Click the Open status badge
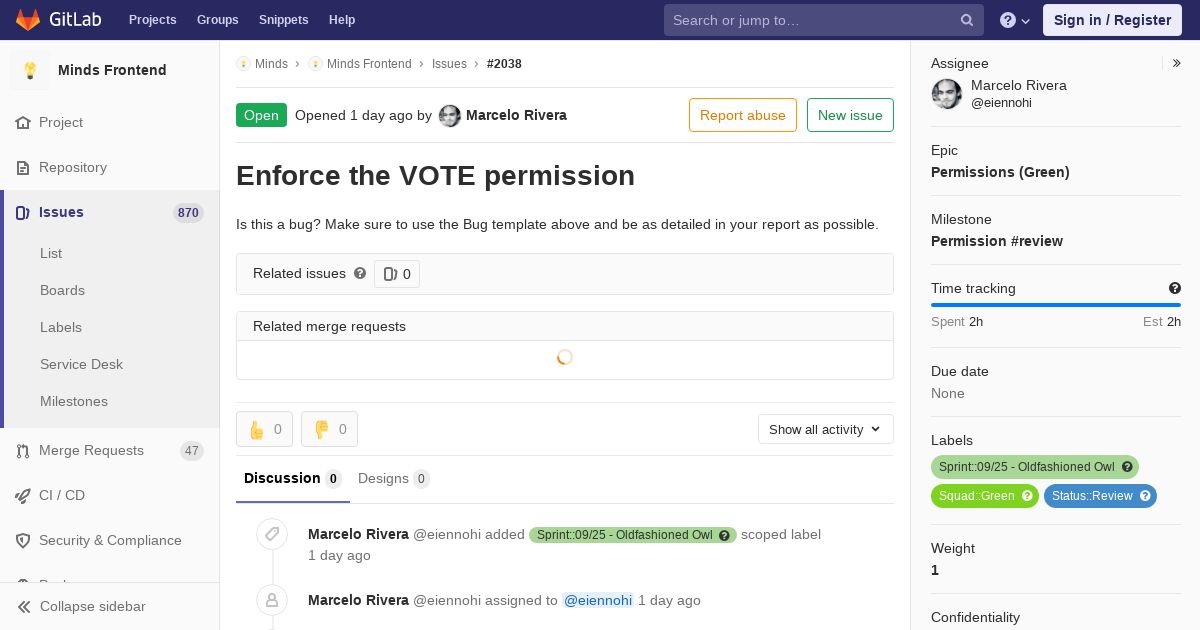Image resolution: width=1200 pixels, height=630 pixels. (261, 115)
